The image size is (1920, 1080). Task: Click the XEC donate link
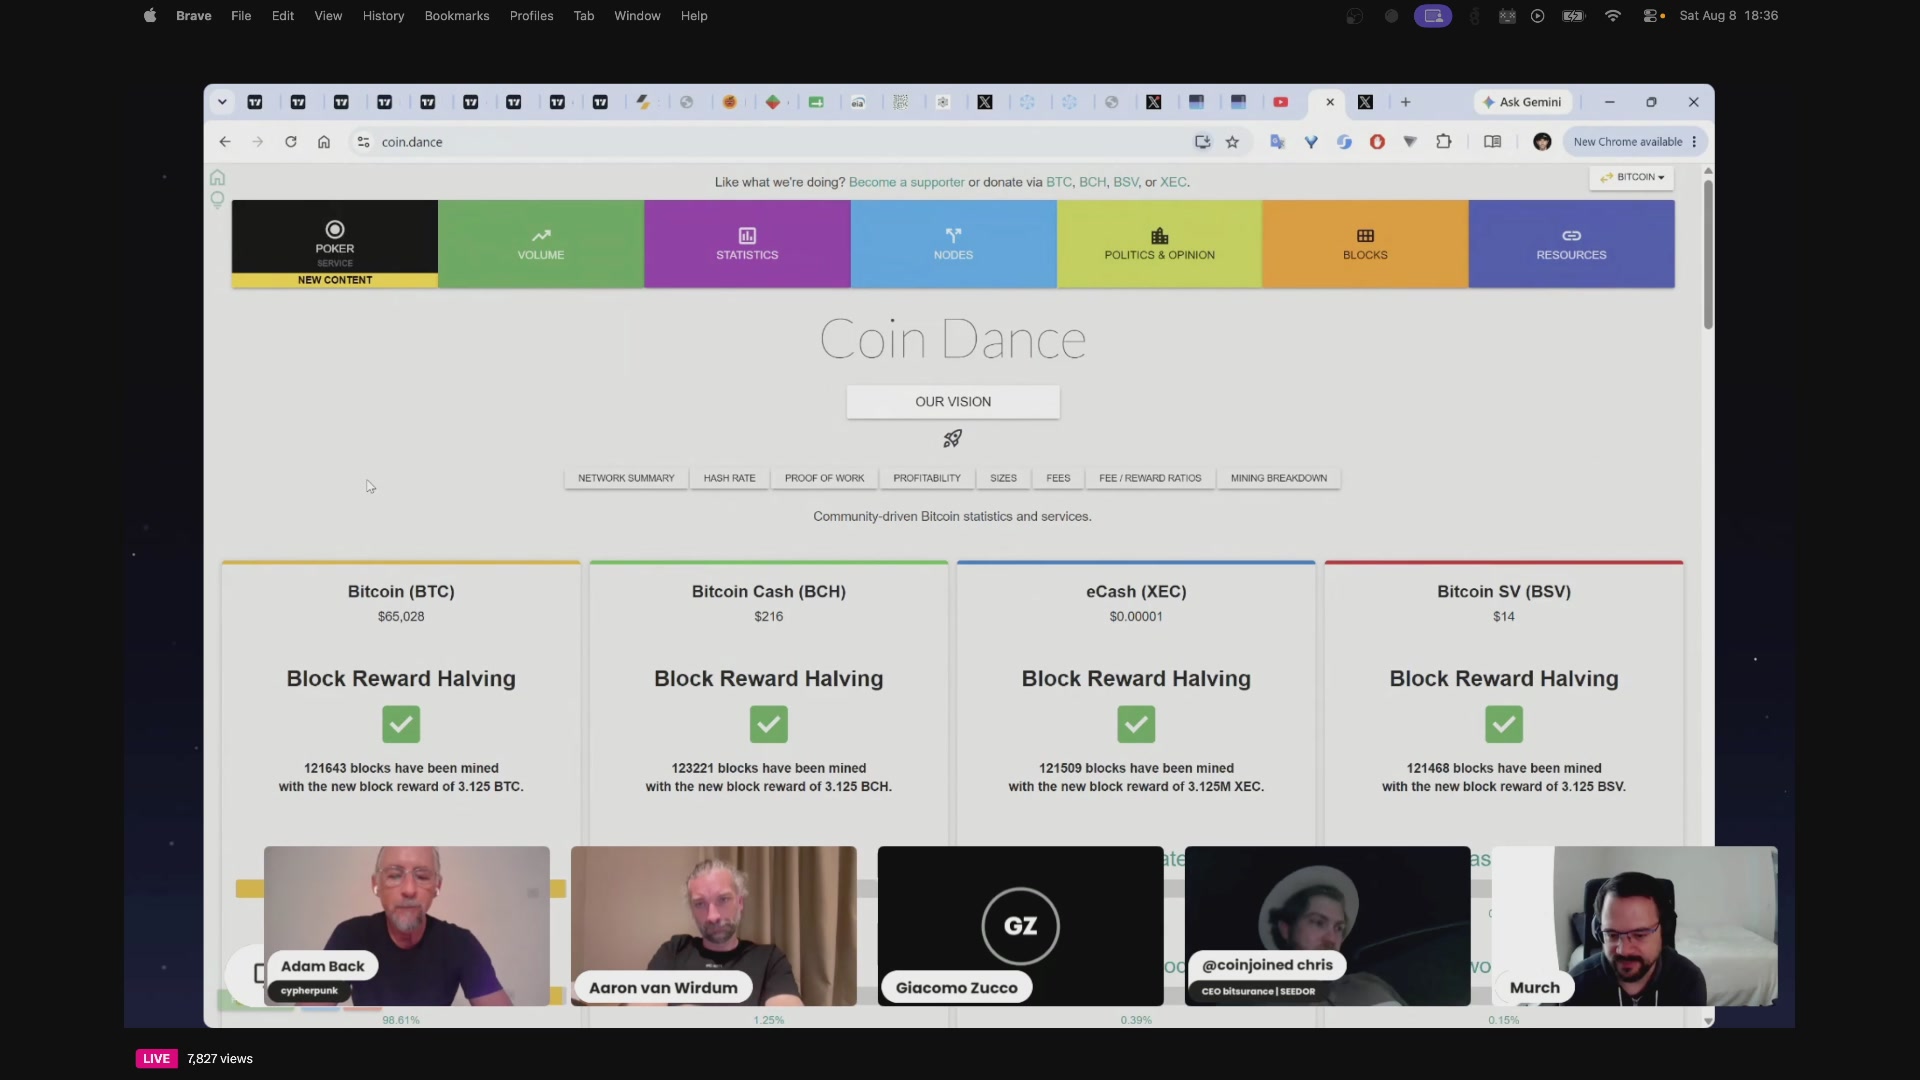pyautogui.click(x=1173, y=182)
